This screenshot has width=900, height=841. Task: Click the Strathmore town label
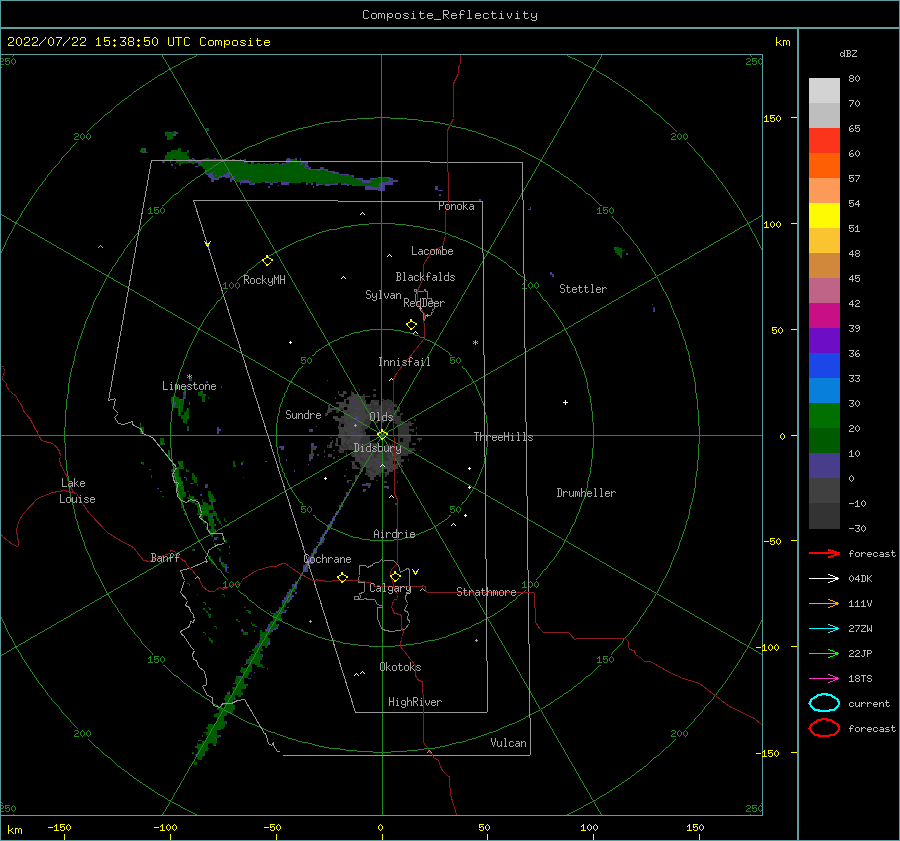pos(486,592)
